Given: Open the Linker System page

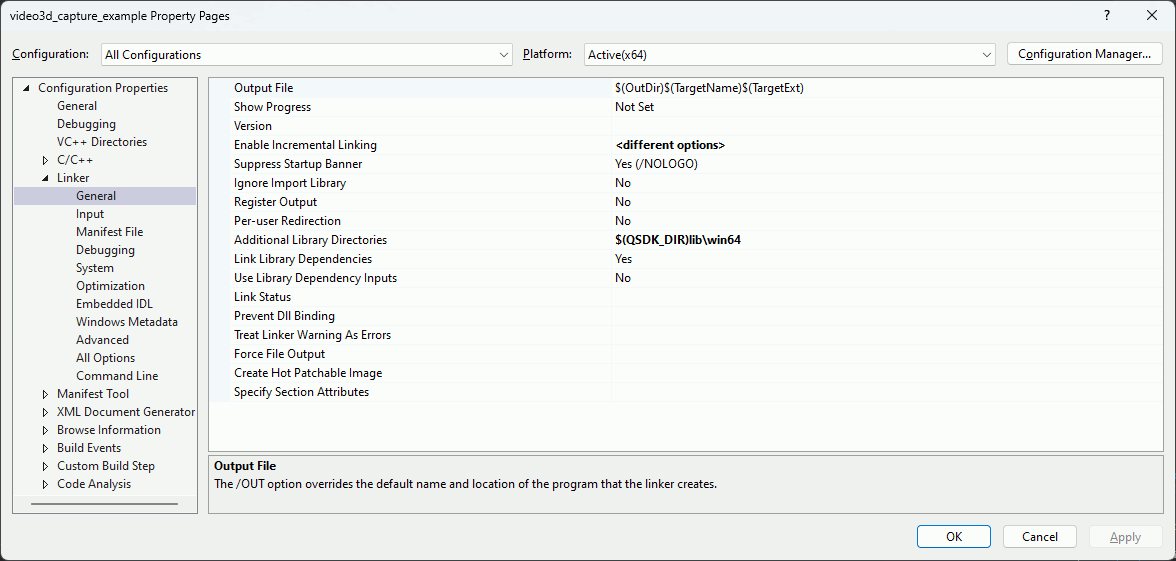Looking at the screenshot, I should pos(94,268).
